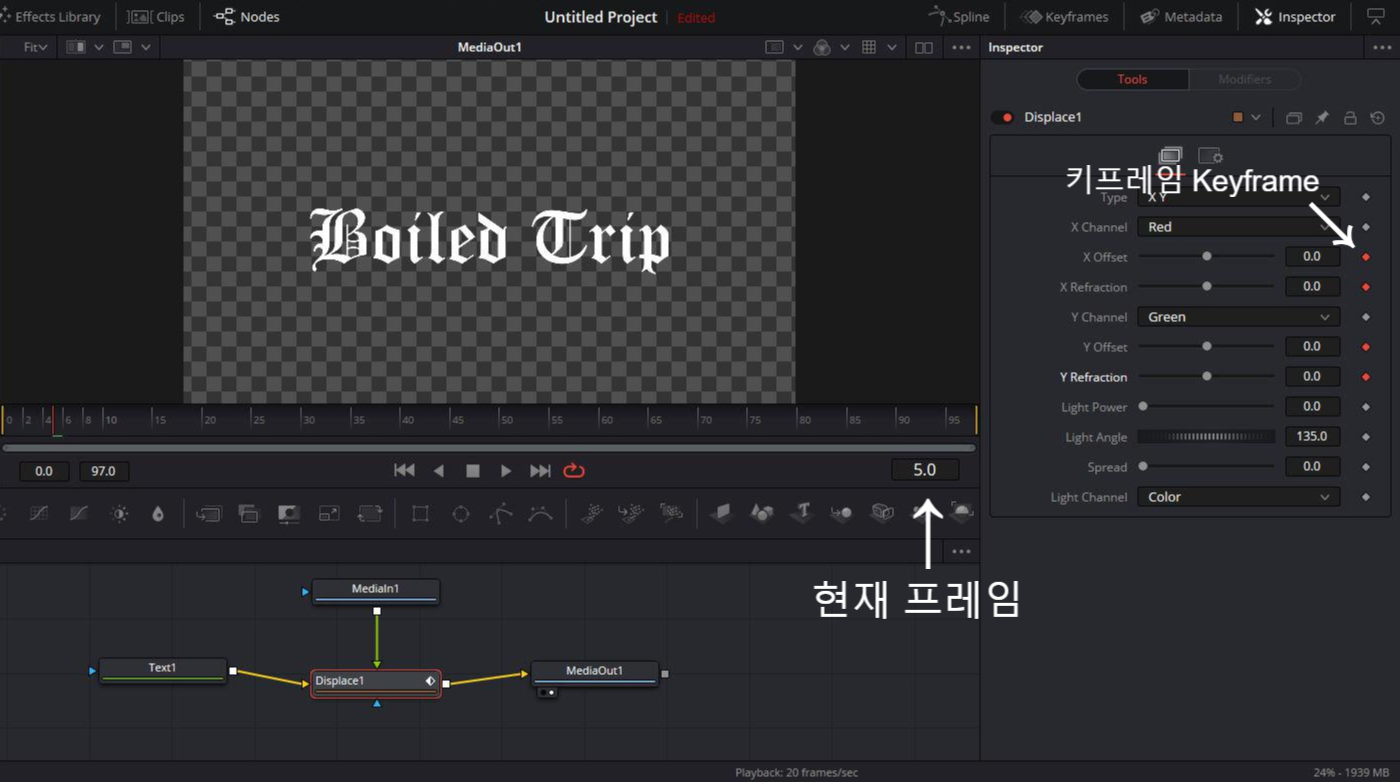Open the viewer Fit zoom dropdown

[35, 47]
